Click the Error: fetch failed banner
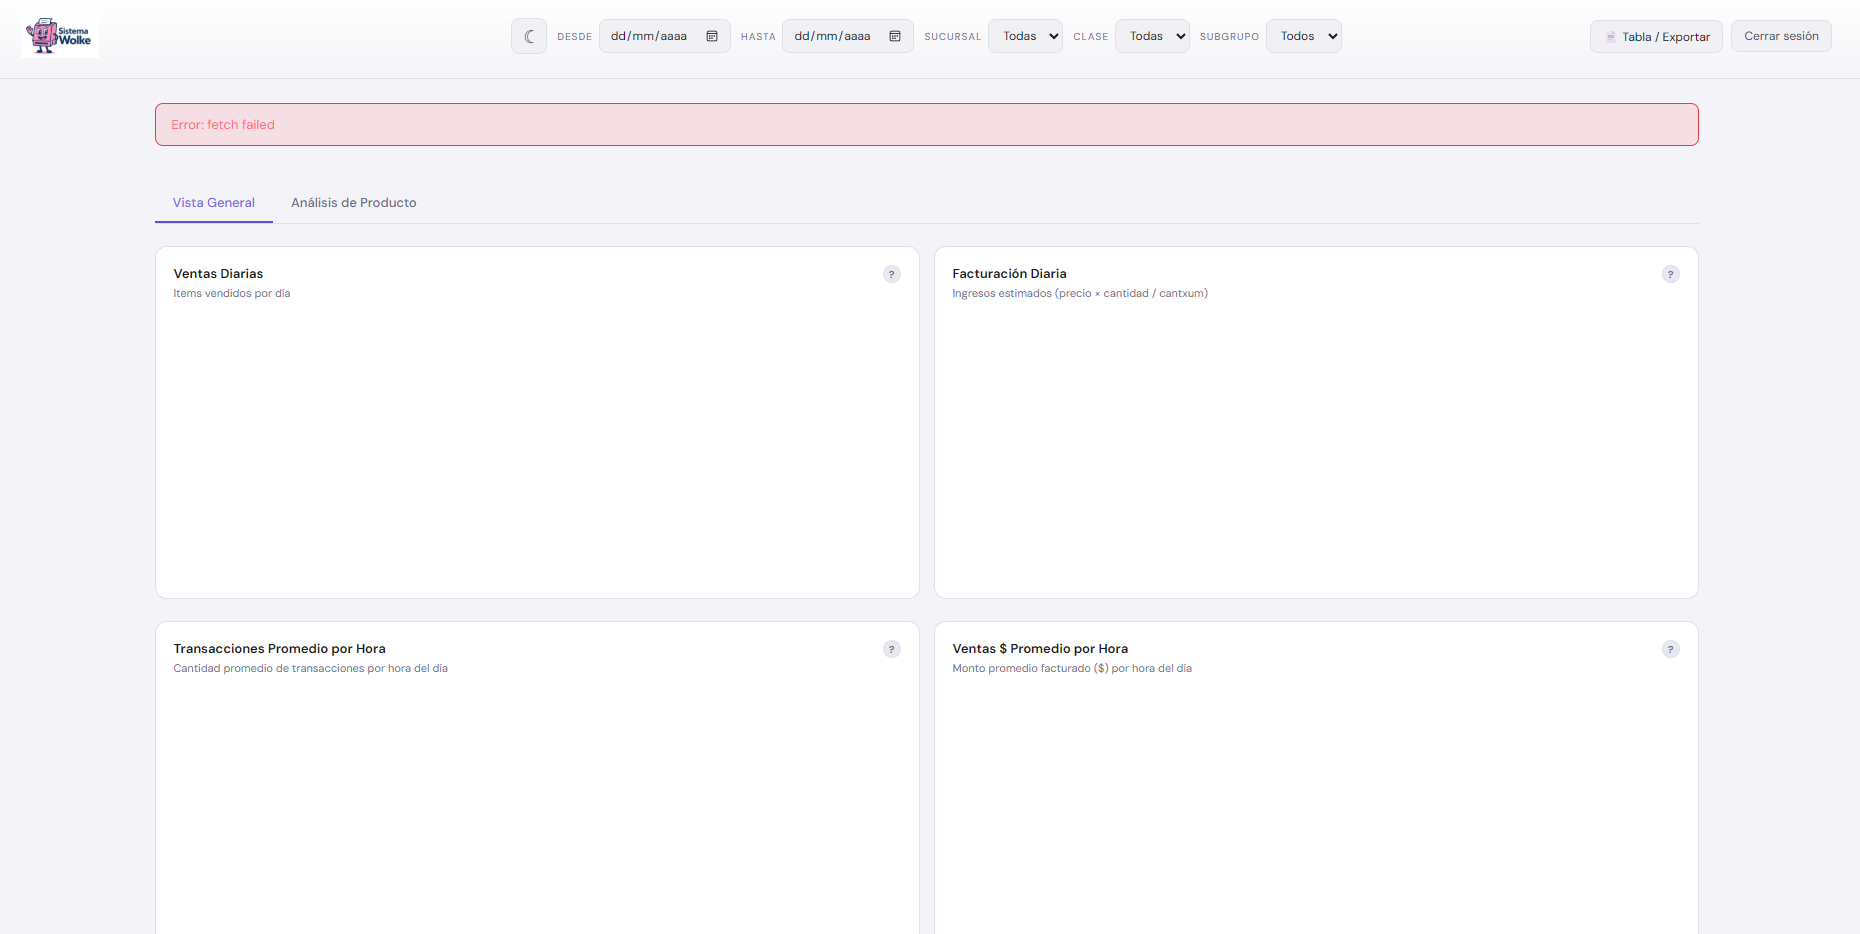 click(926, 125)
